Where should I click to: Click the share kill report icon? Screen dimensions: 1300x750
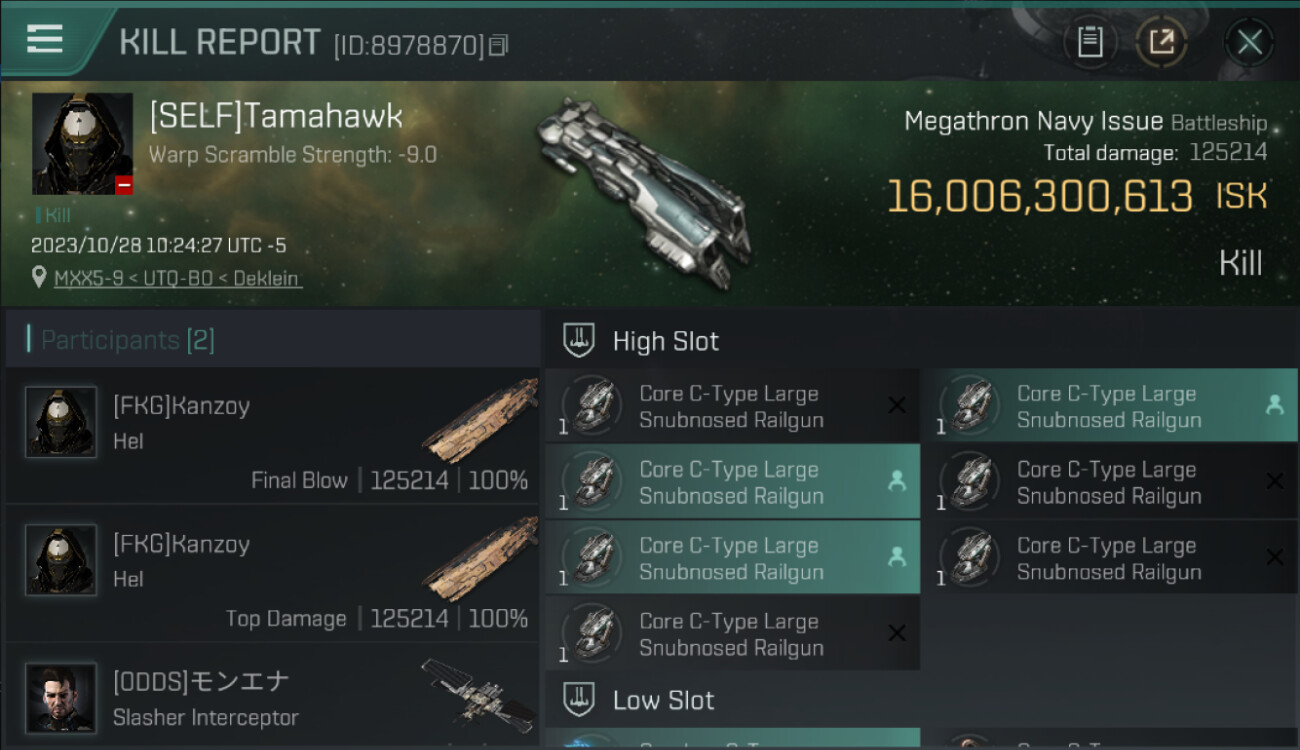click(1161, 42)
